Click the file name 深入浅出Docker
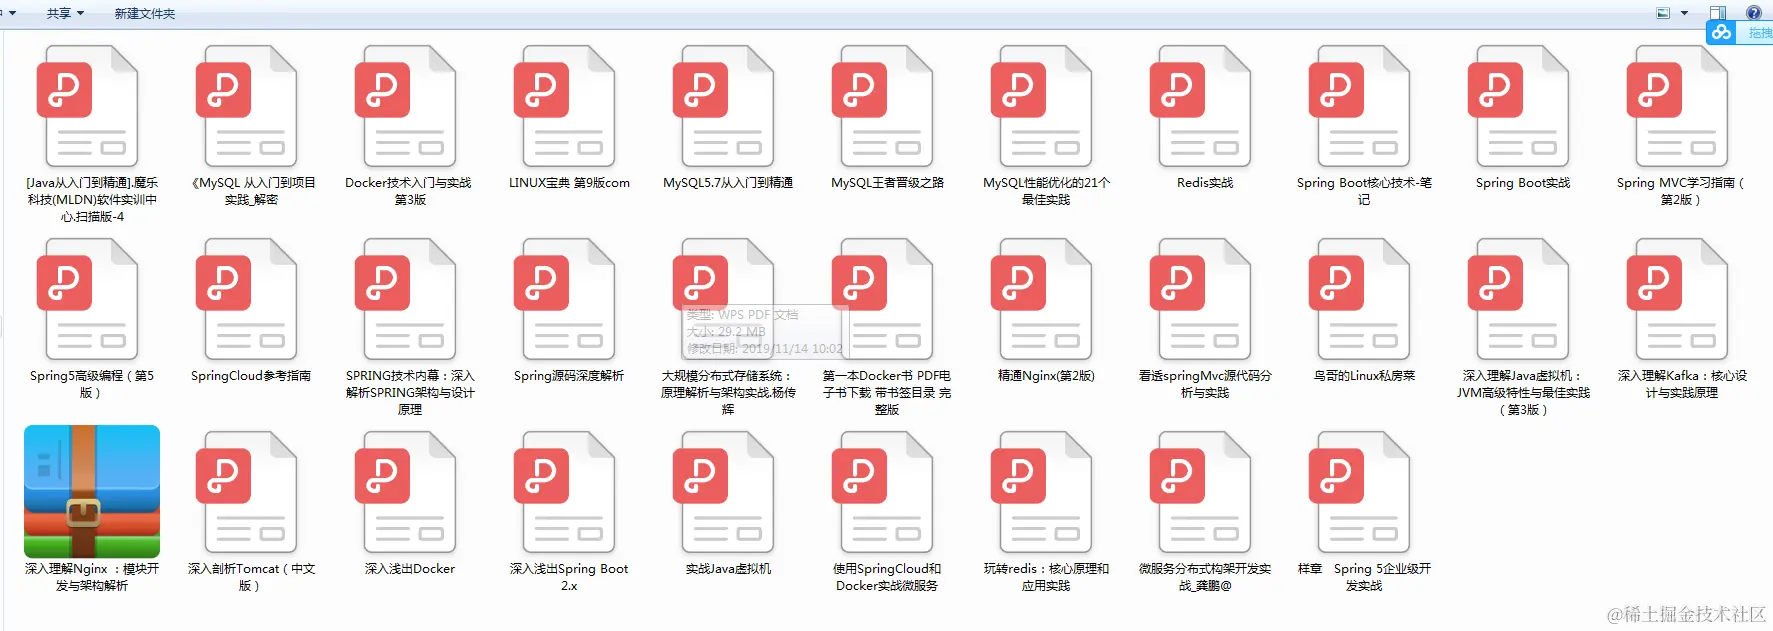 click(x=410, y=569)
